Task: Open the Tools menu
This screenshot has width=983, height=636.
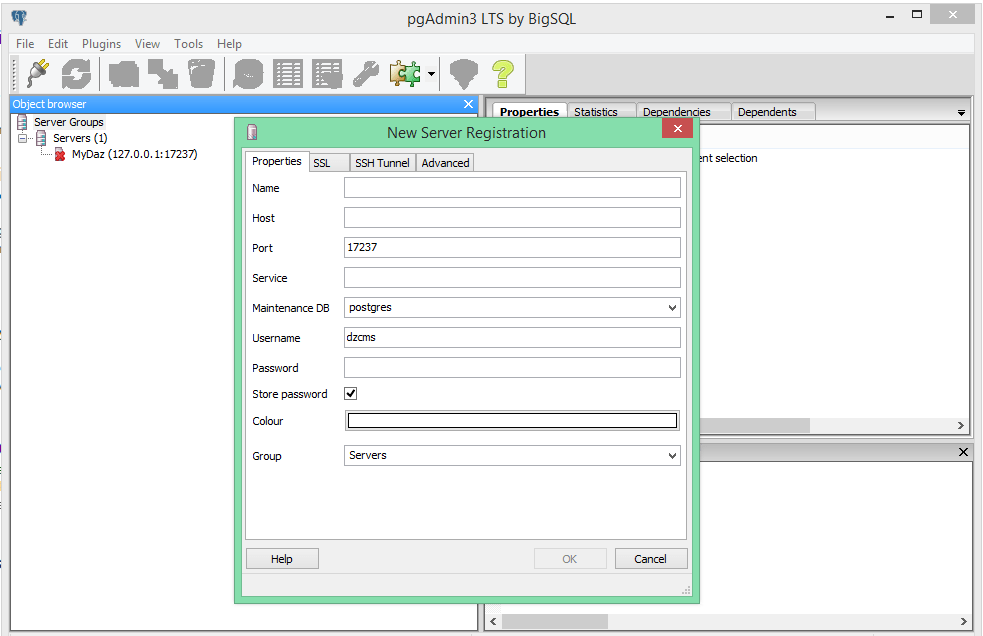Action: tap(189, 44)
